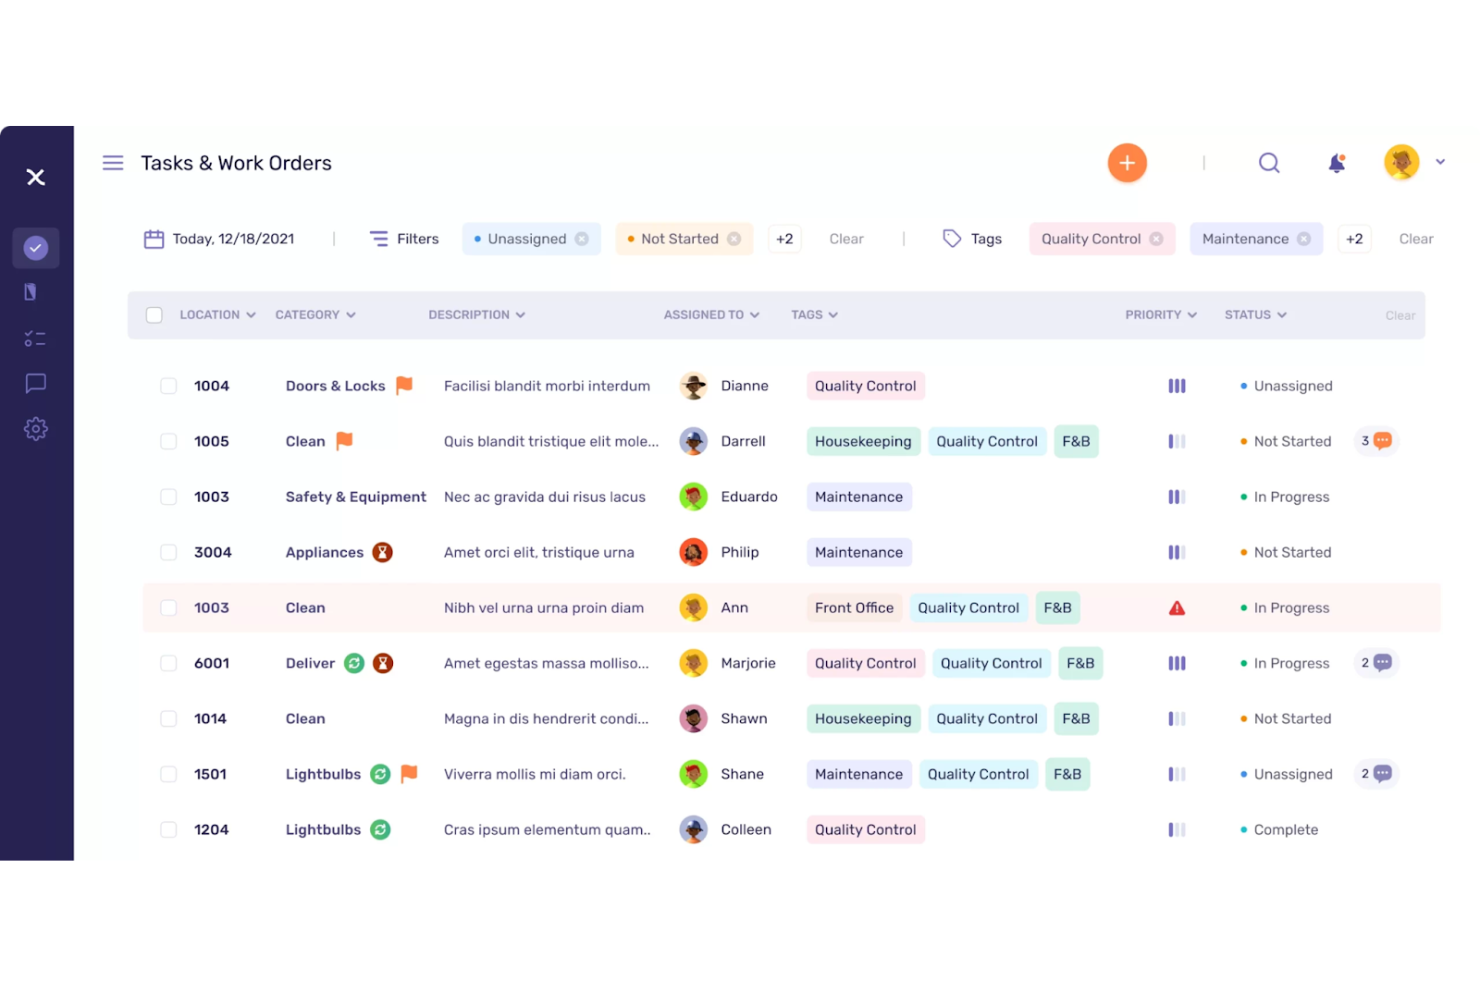Viewport: 1480px width, 987px height.
Task: Open the notifications bell
Action: click(x=1336, y=162)
